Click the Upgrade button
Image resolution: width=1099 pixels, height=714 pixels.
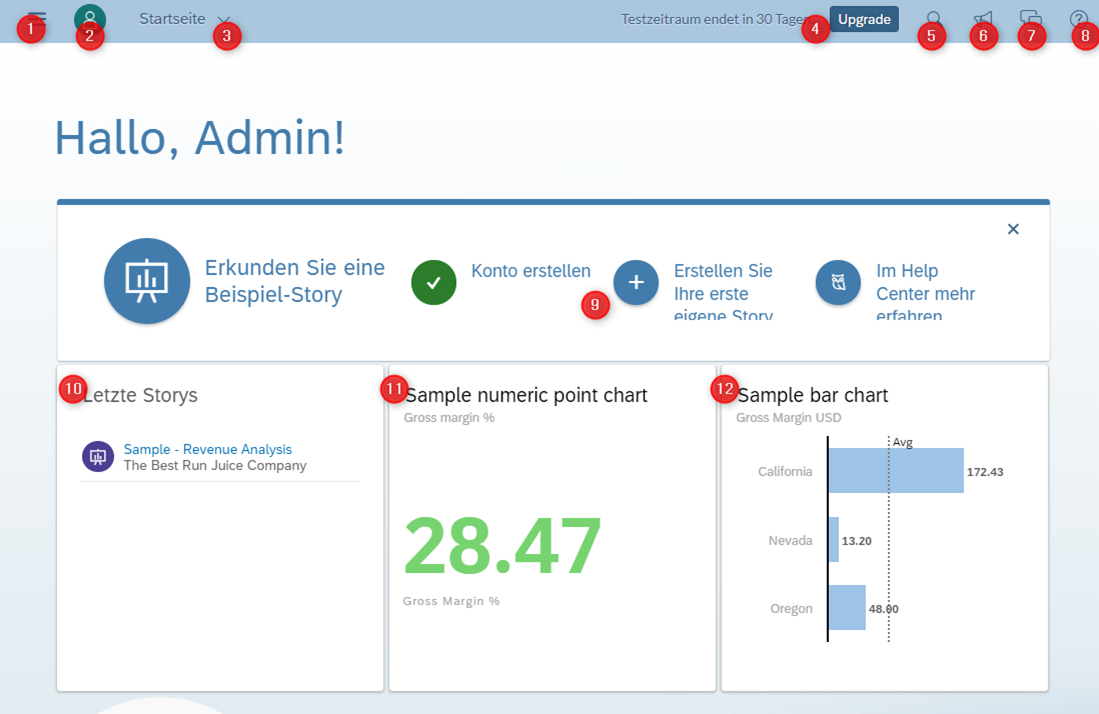coord(864,20)
